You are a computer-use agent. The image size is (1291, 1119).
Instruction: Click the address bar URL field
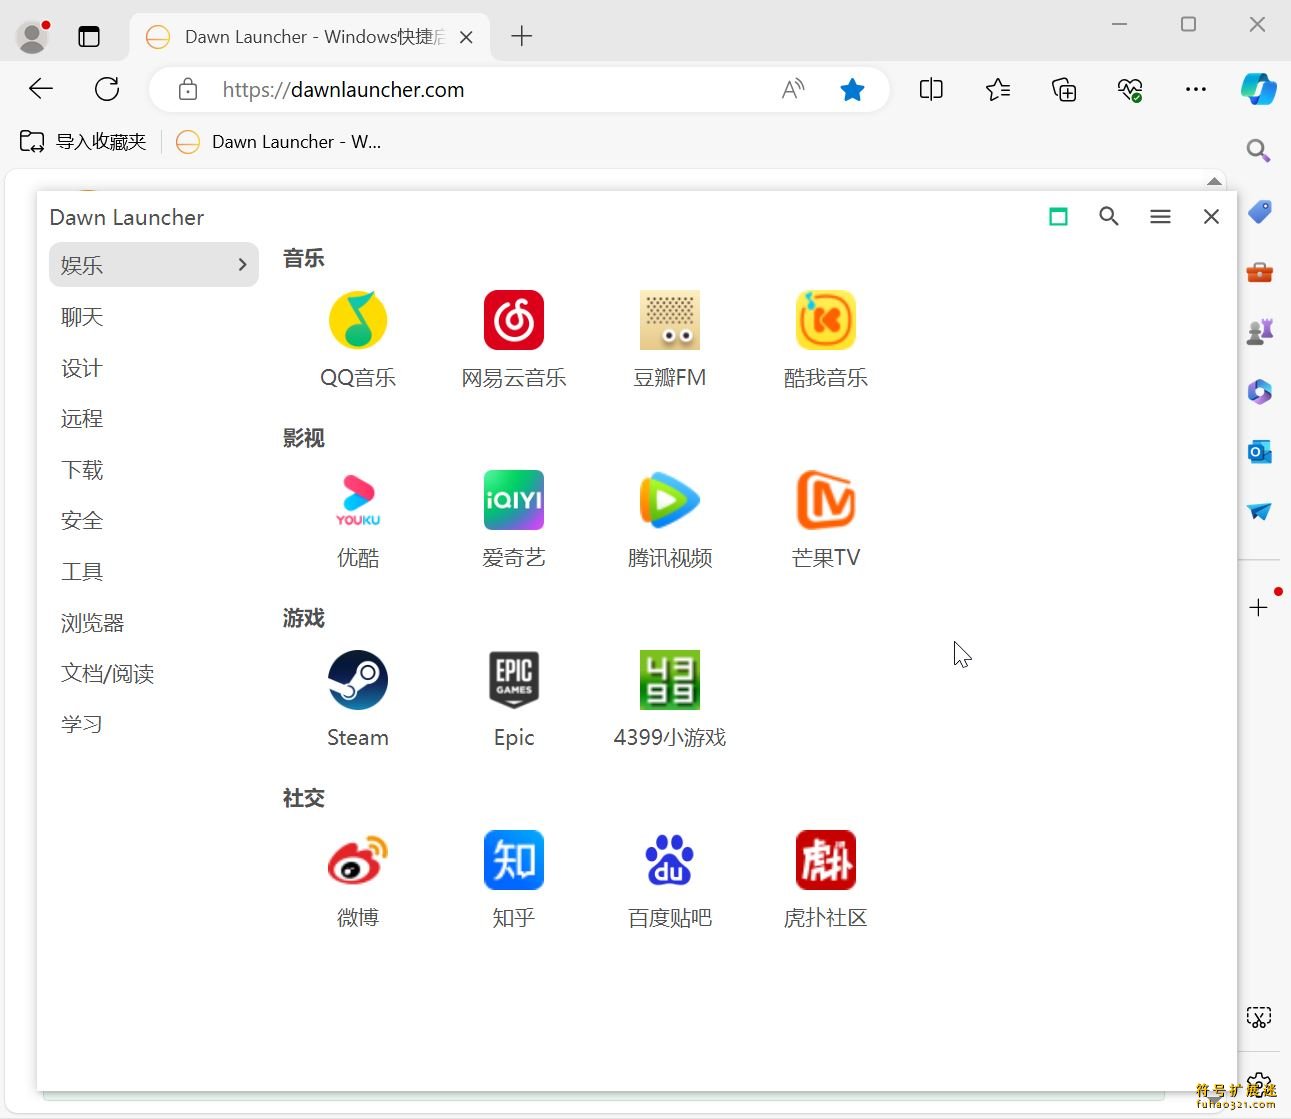pos(480,90)
